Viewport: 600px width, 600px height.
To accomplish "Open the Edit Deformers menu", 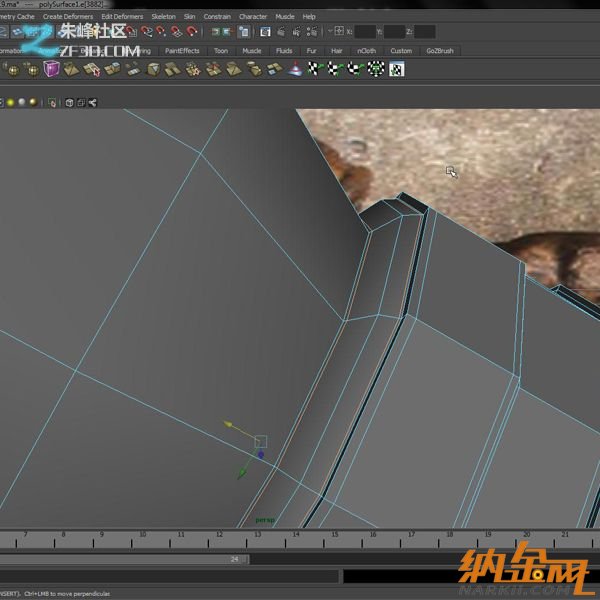I will [x=122, y=16].
